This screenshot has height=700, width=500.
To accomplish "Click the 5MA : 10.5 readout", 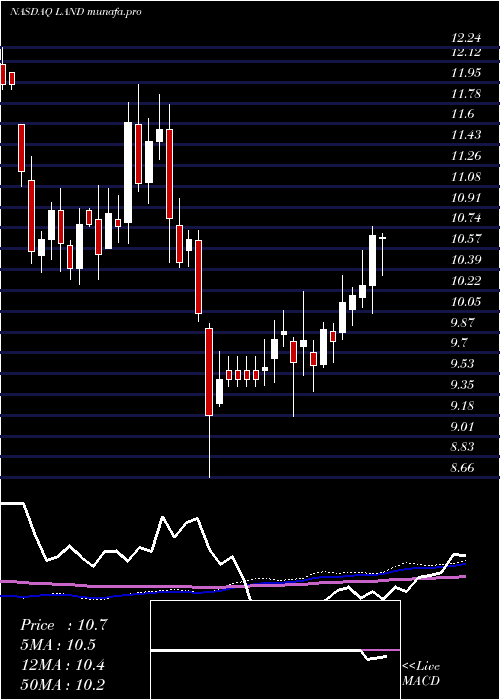I will (58, 645).
